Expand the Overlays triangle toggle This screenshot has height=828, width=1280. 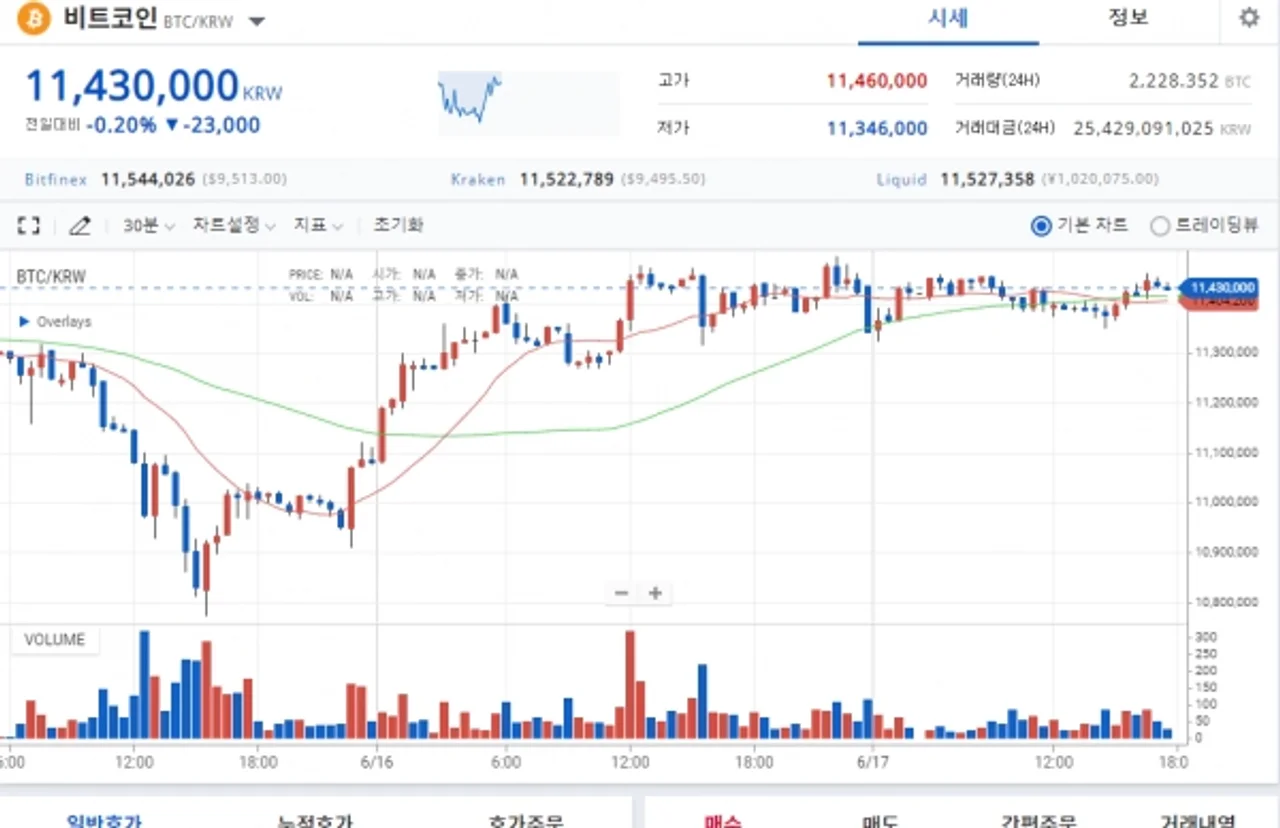pyautogui.click(x=25, y=322)
